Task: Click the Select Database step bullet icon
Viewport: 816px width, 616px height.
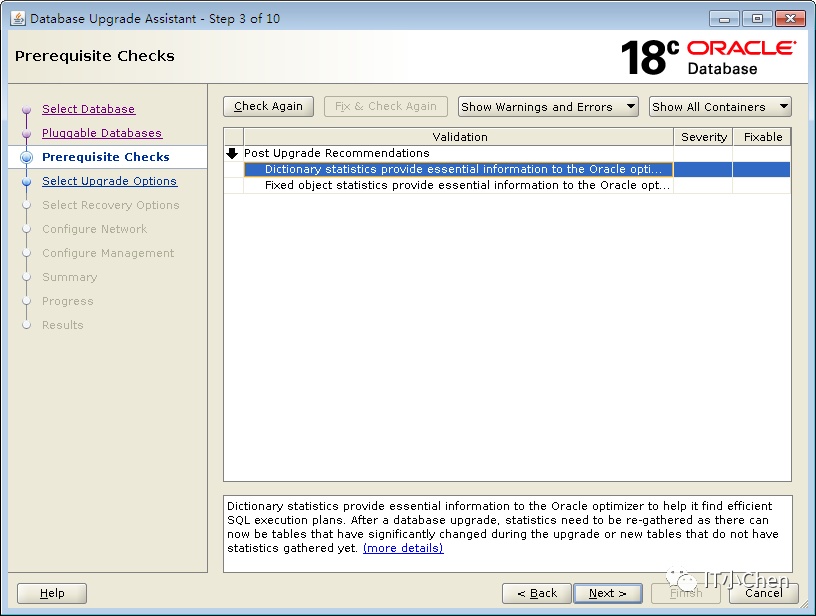Action: click(x=27, y=110)
